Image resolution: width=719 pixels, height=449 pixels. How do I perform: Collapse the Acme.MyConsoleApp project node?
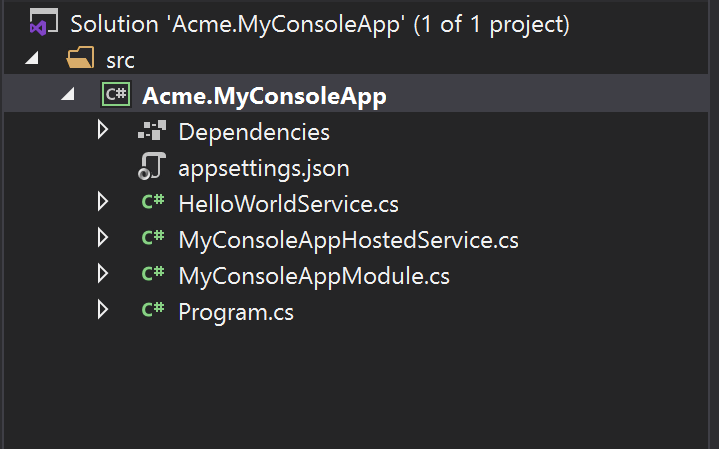coord(68,94)
